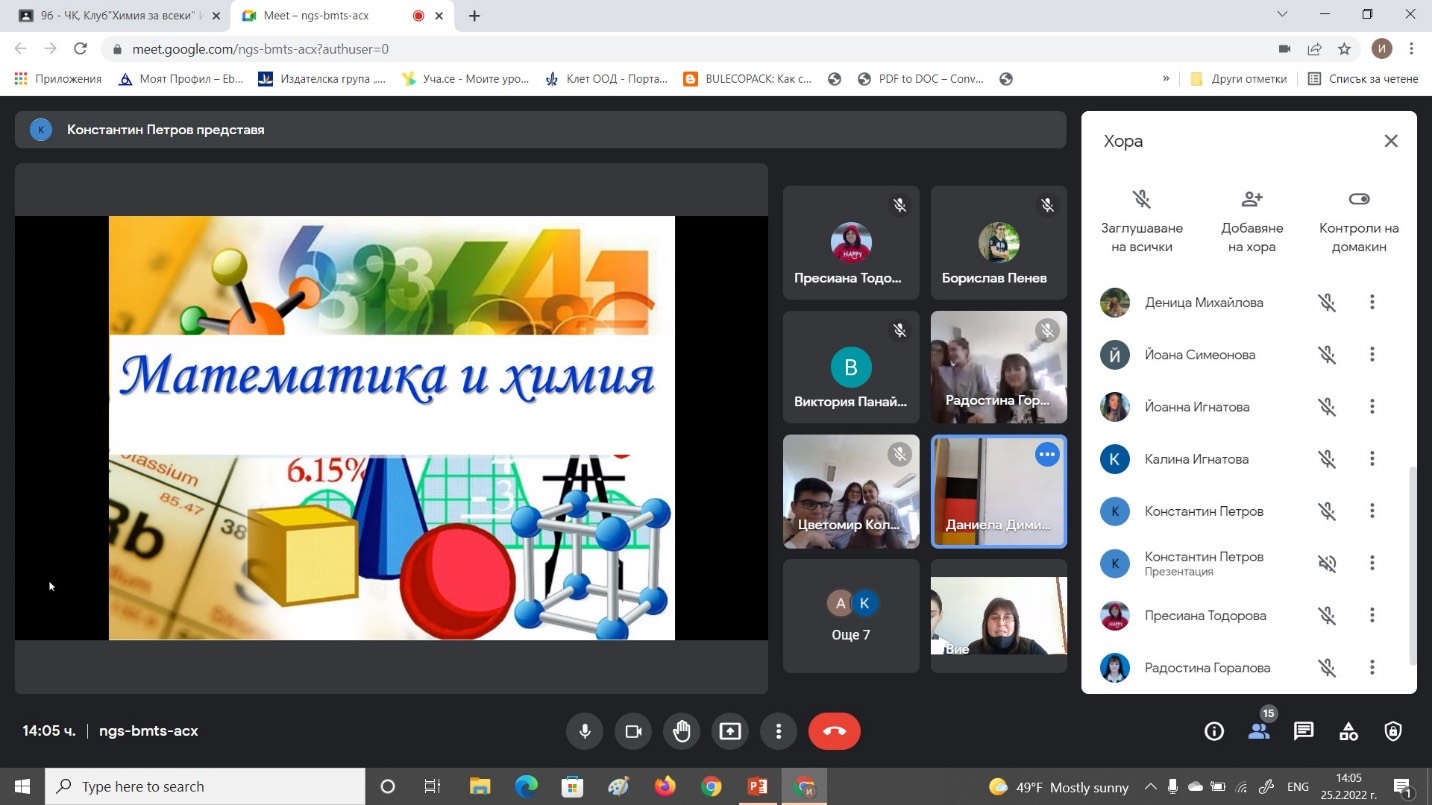Click the present screen button
The width and height of the screenshot is (1432, 805).
[730, 731]
